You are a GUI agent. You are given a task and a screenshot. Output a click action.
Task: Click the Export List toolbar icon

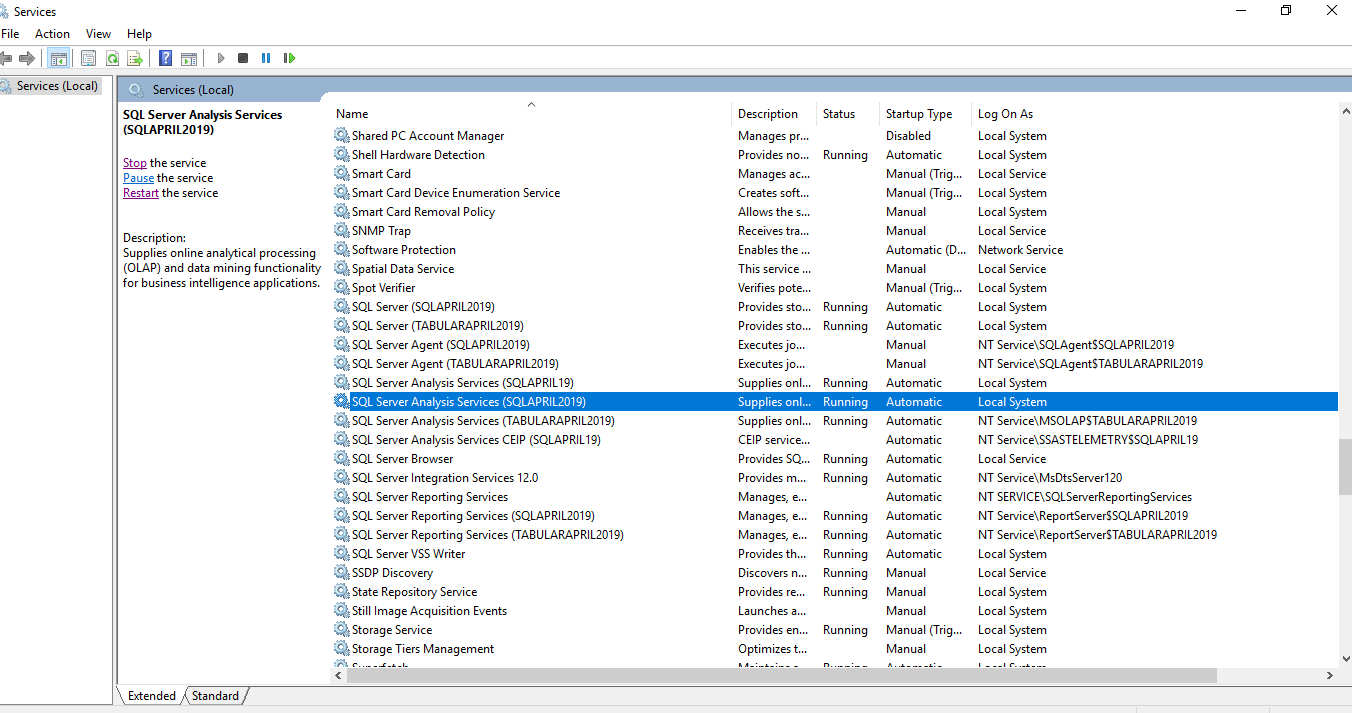[135, 58]
